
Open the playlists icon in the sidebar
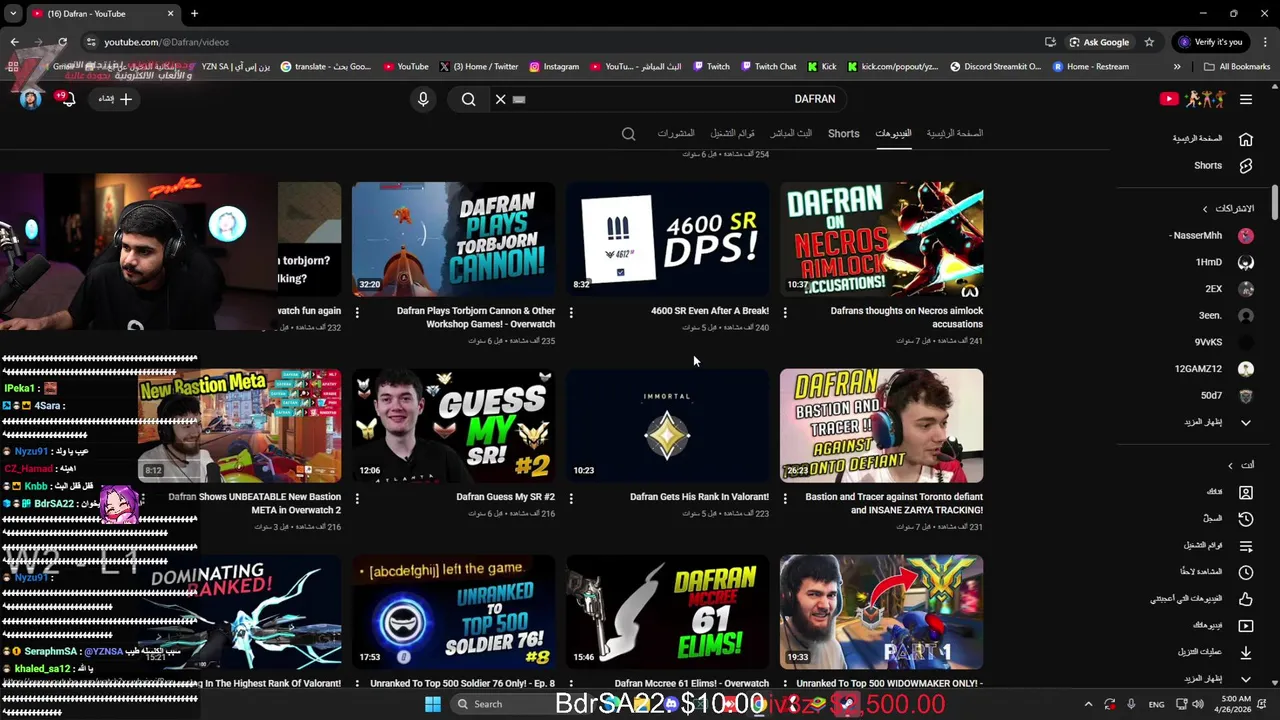(1245, 546)
